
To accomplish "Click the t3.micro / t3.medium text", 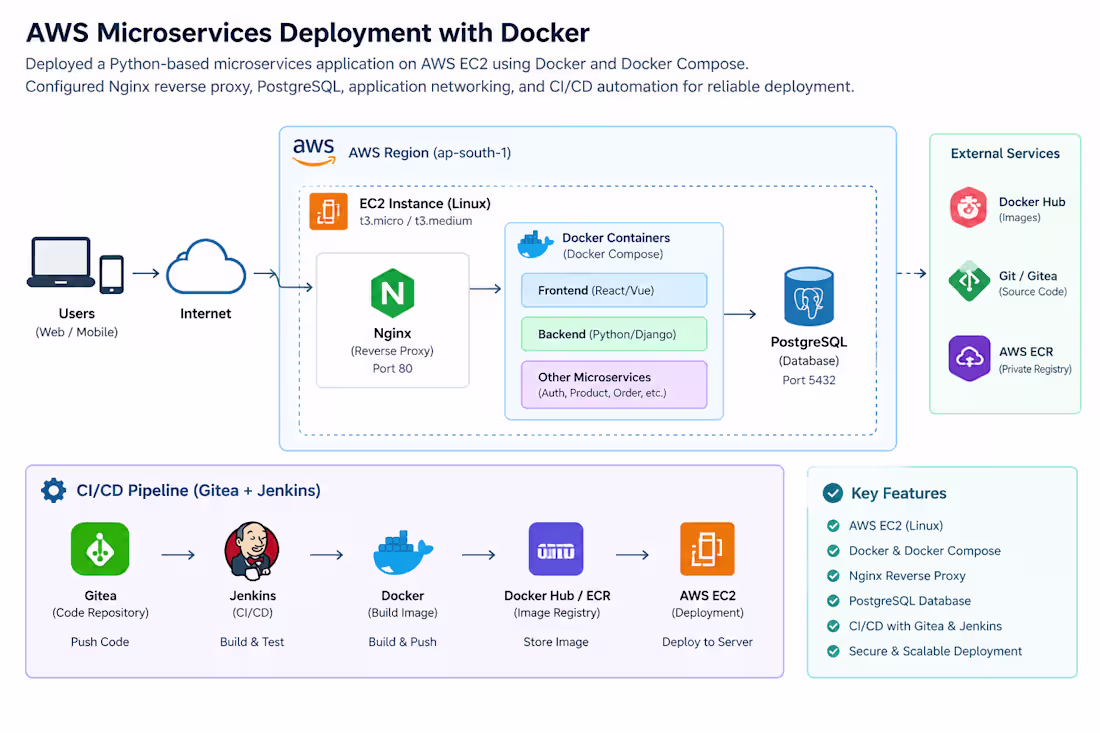I will pyautogui.click(x=415, y=221).
